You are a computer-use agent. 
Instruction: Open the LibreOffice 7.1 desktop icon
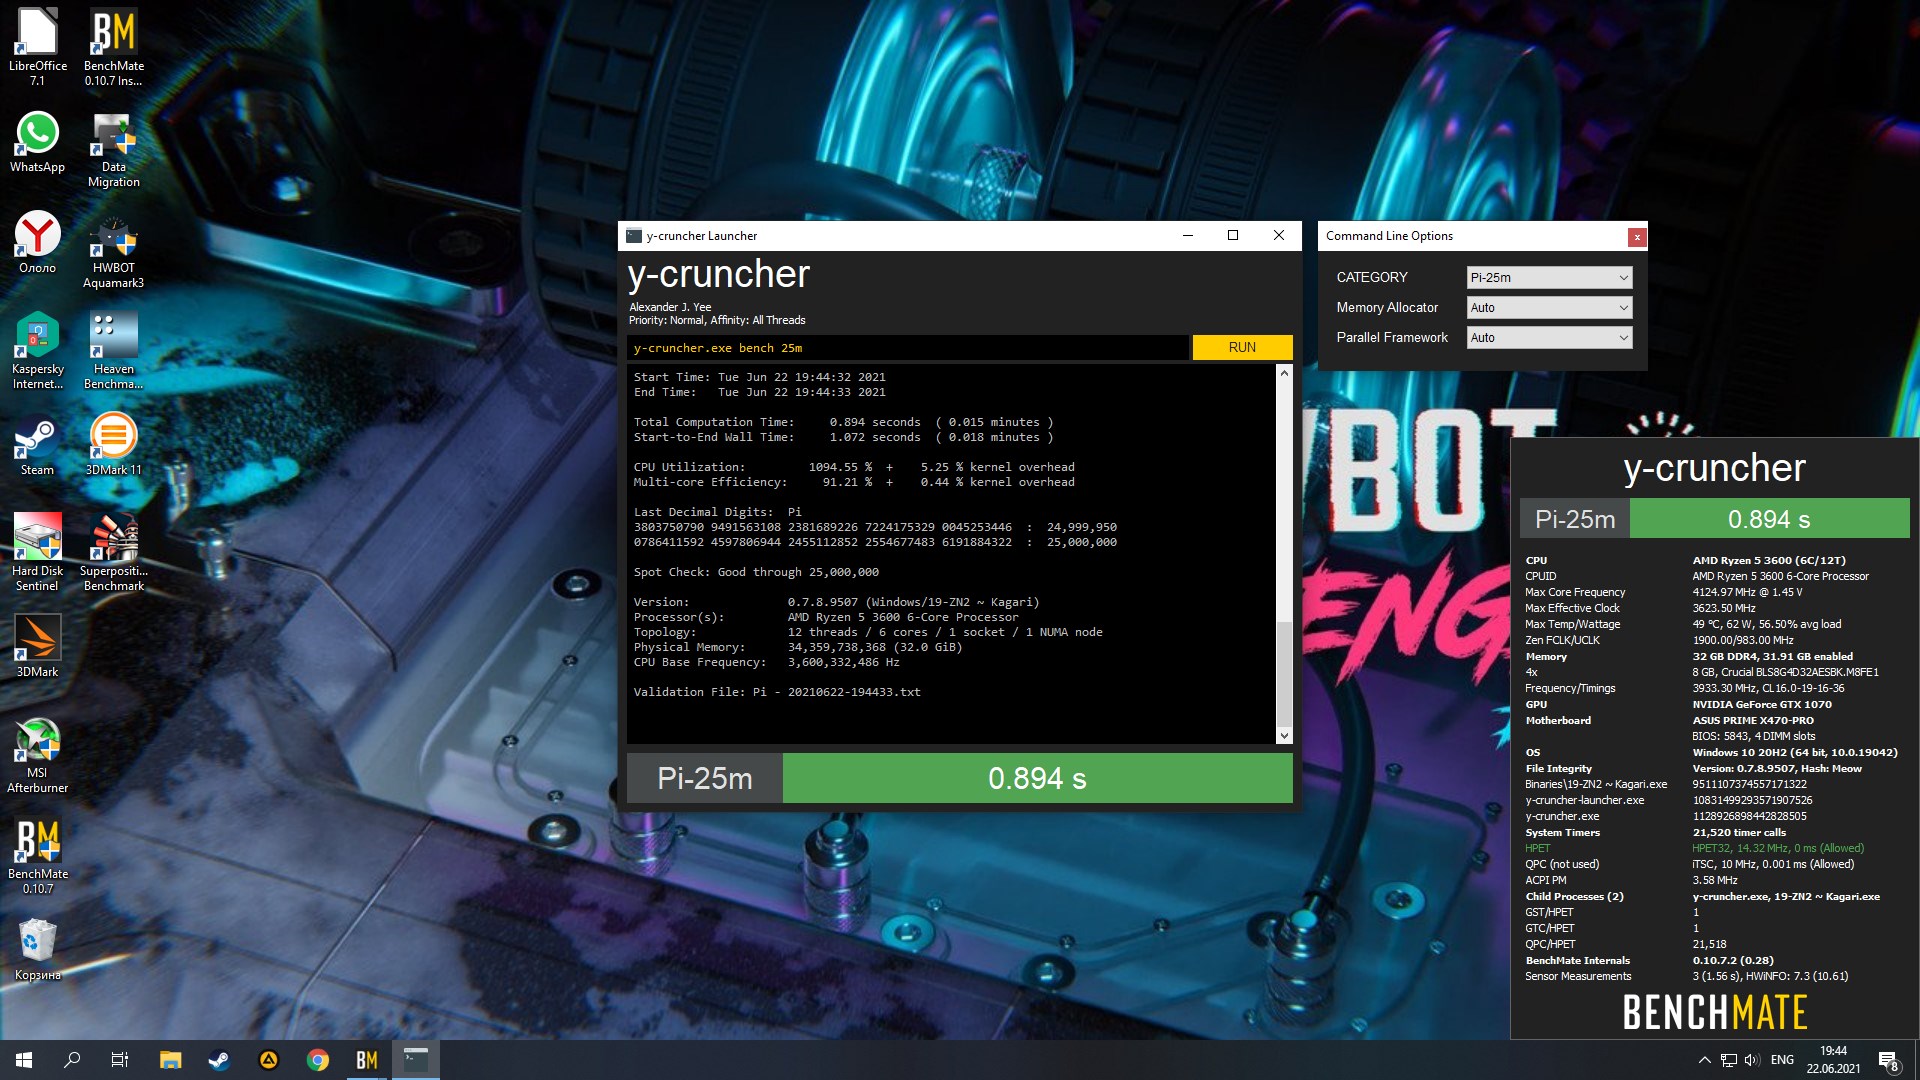coord(38,47)
